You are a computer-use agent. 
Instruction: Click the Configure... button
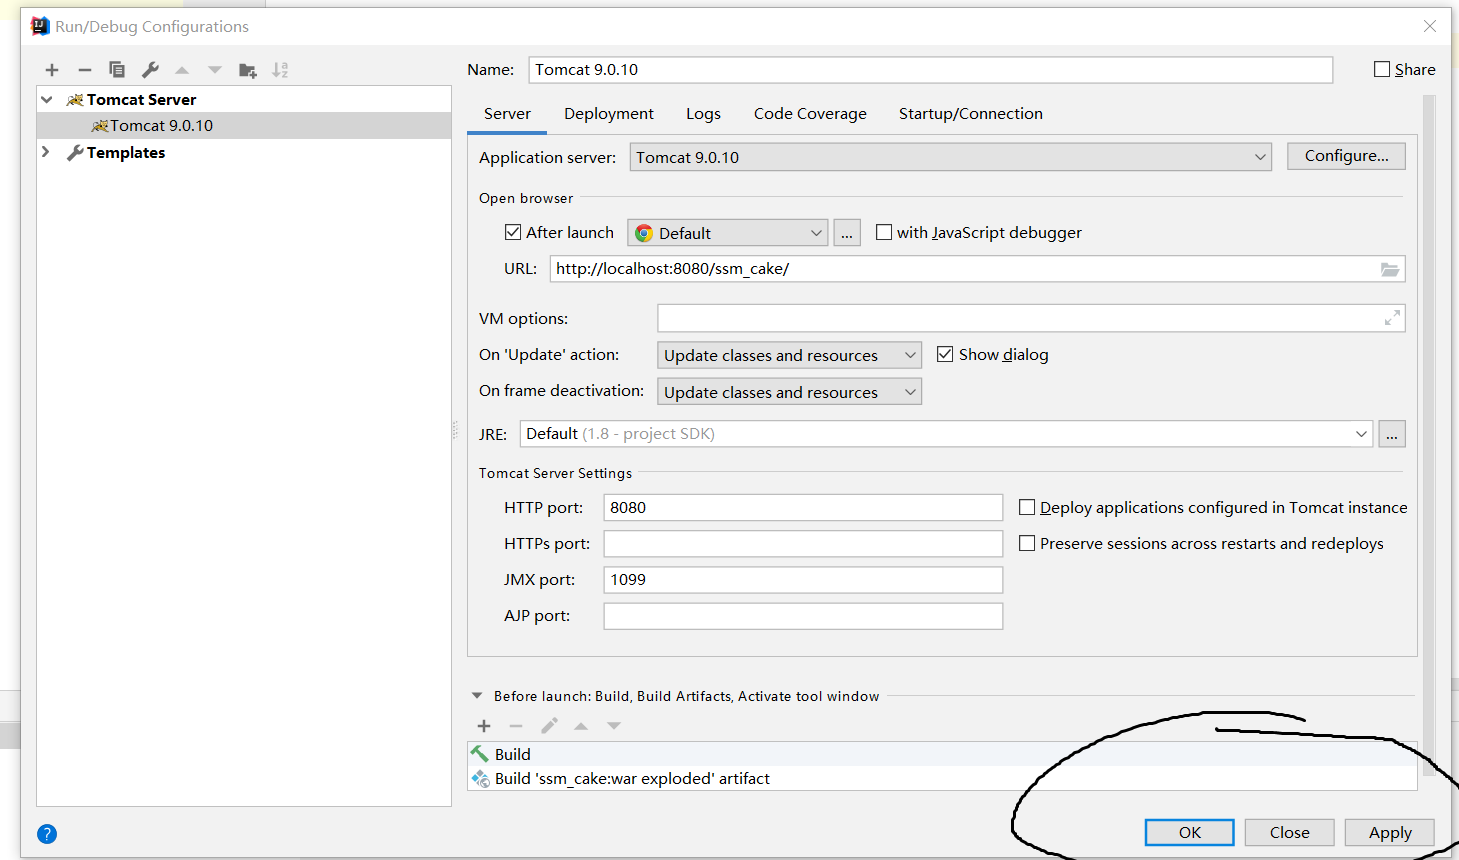point(1346,156)
